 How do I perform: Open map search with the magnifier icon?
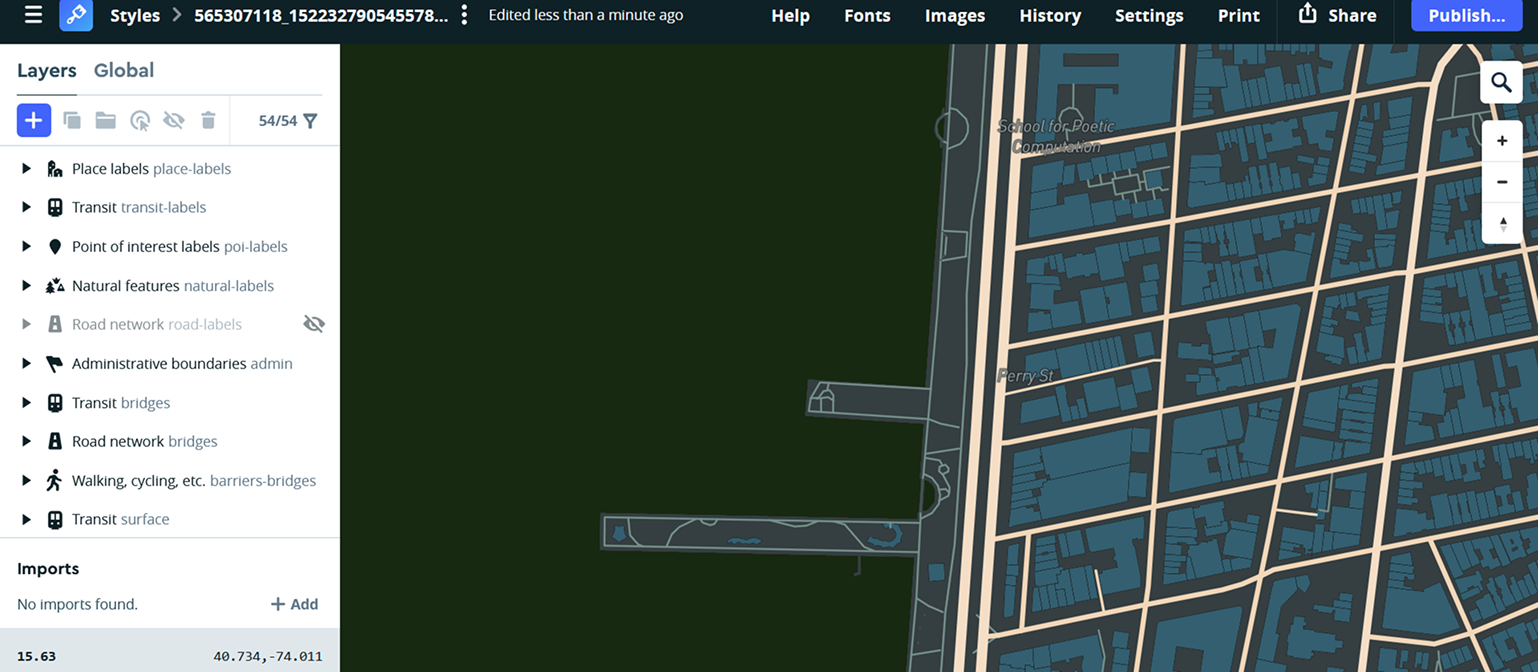(x=1501, y=82)
